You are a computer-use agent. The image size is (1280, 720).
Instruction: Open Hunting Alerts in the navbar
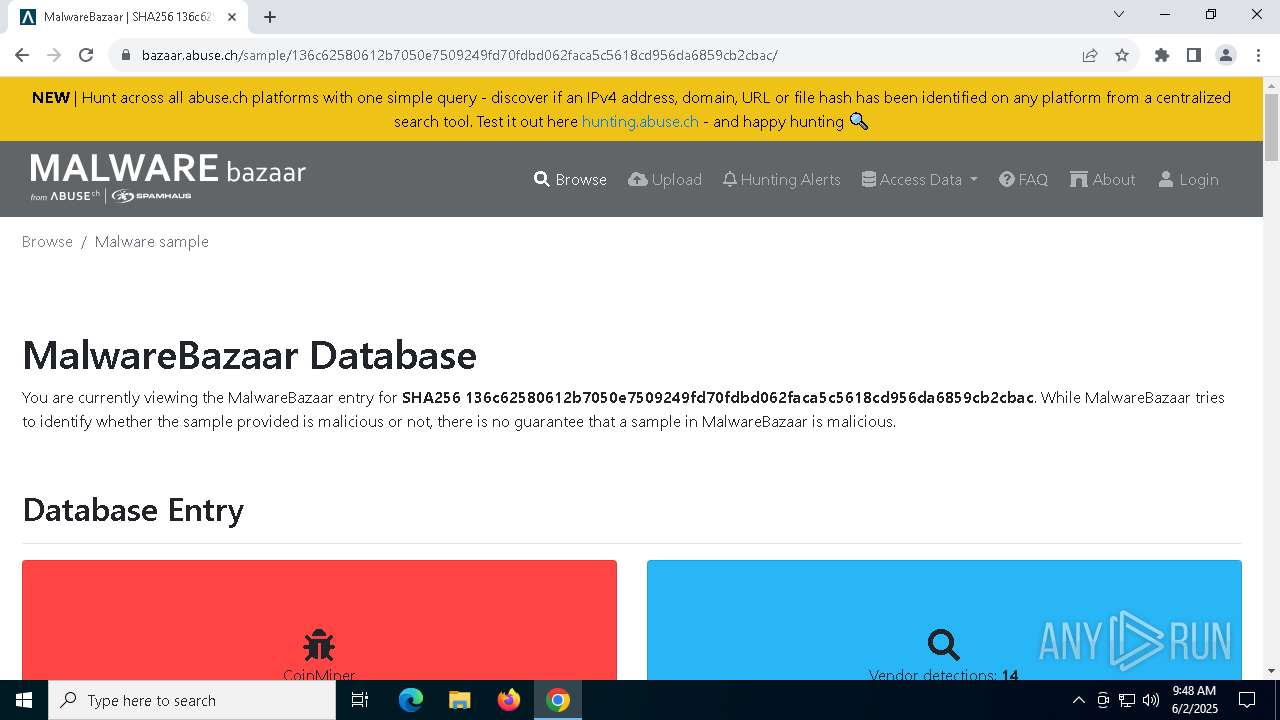click(781, 179)
